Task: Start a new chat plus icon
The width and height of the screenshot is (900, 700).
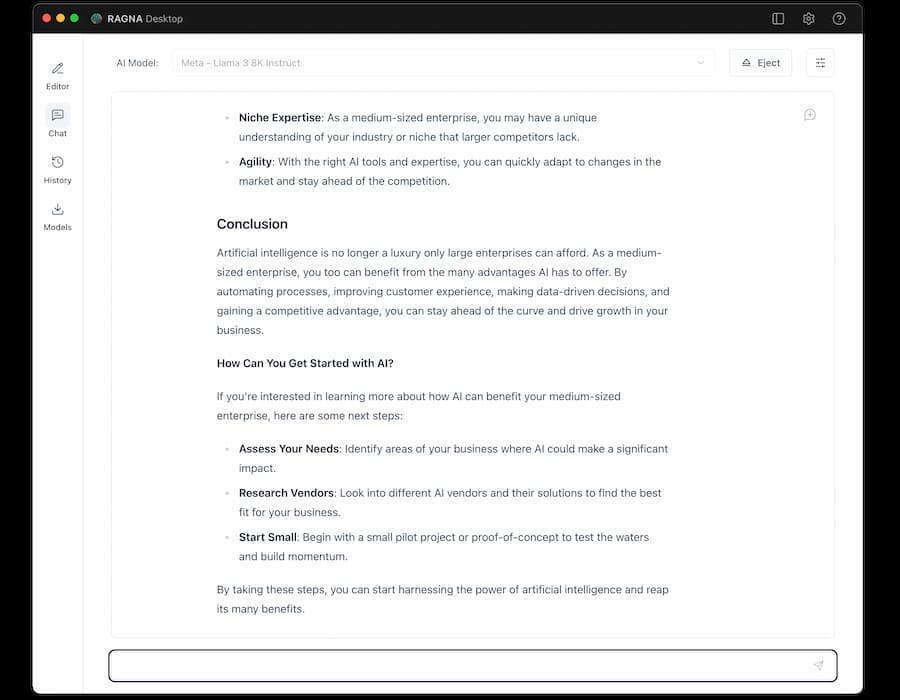Action: [x=809, y=115]
